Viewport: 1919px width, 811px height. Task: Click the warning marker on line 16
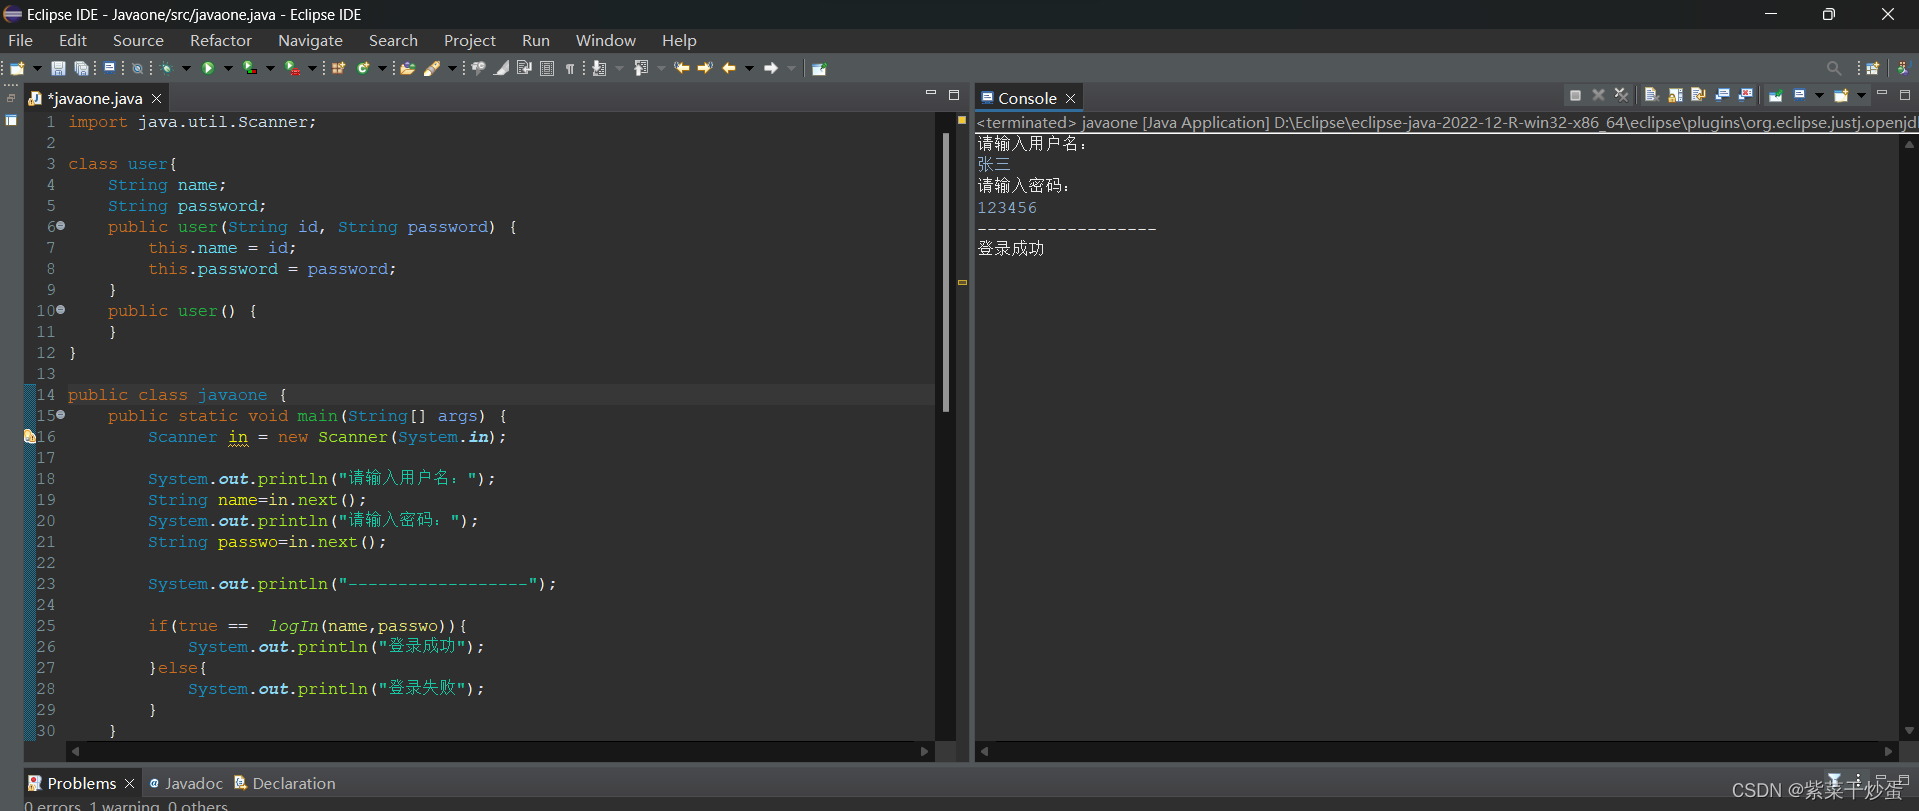30,436
